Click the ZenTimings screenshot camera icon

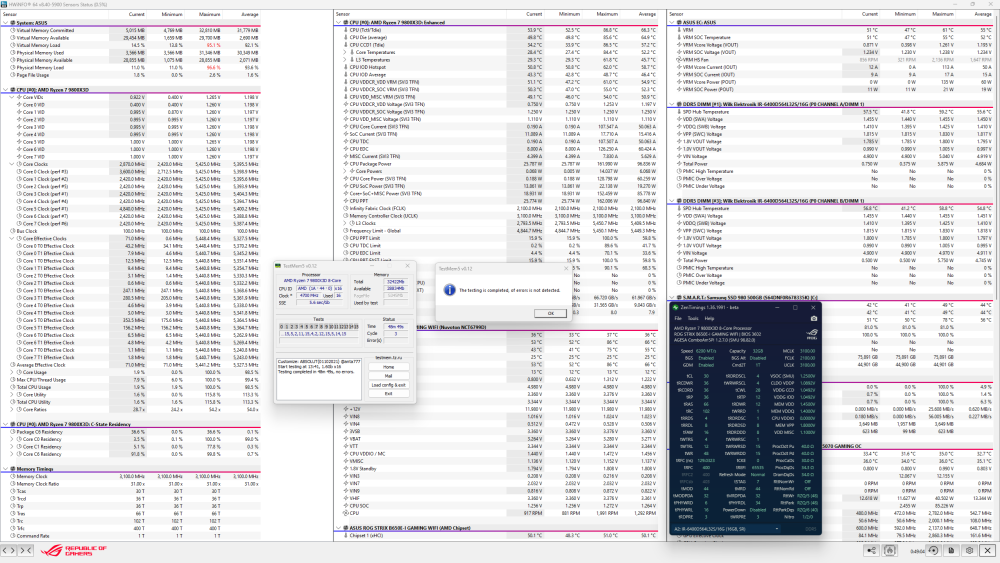(814, 318)
